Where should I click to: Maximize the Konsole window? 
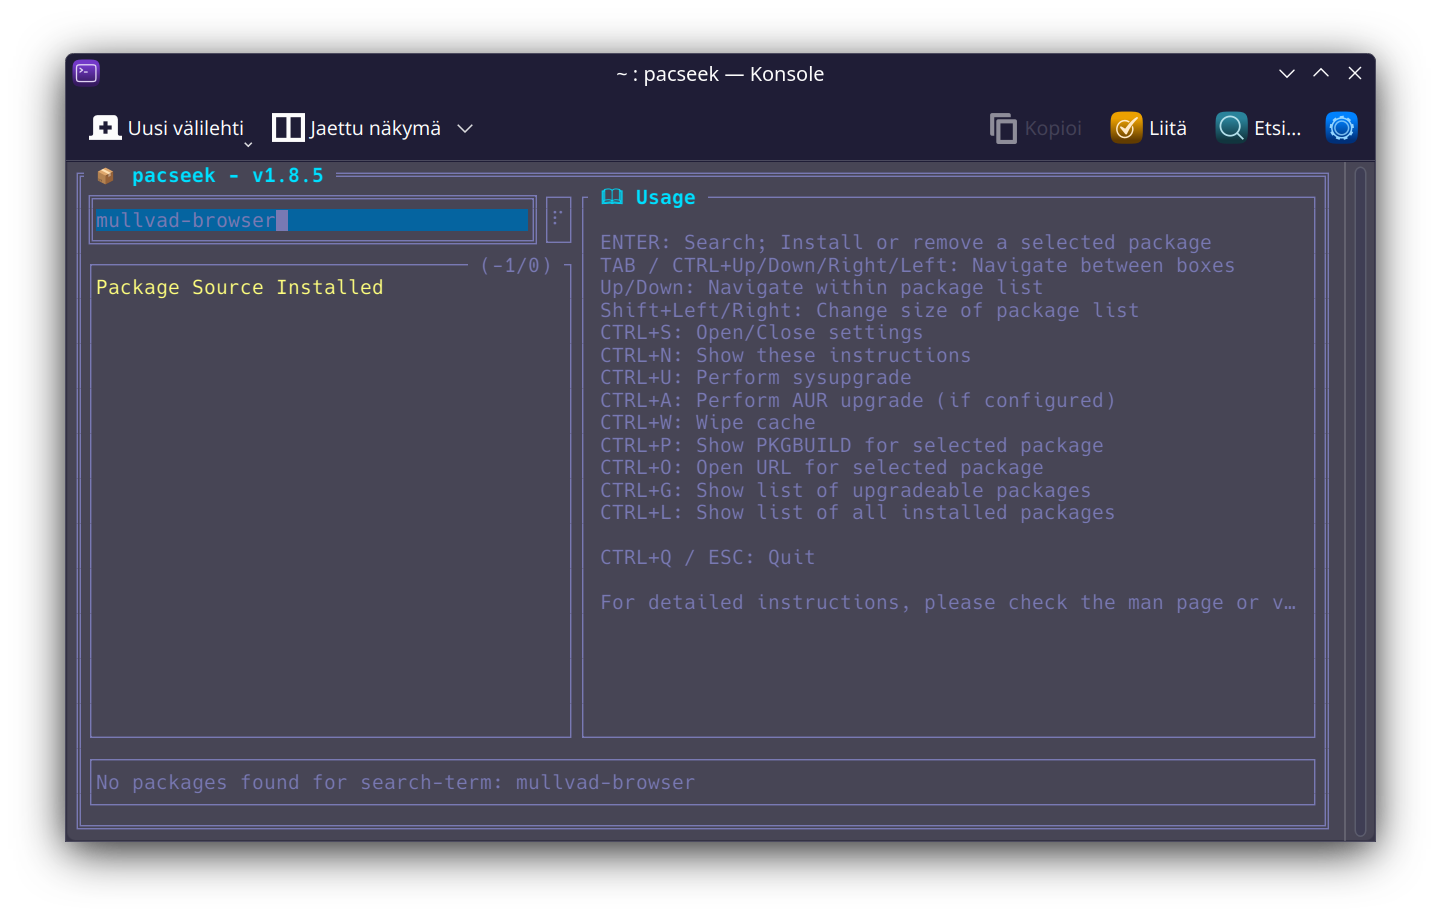coord(1321,73)
